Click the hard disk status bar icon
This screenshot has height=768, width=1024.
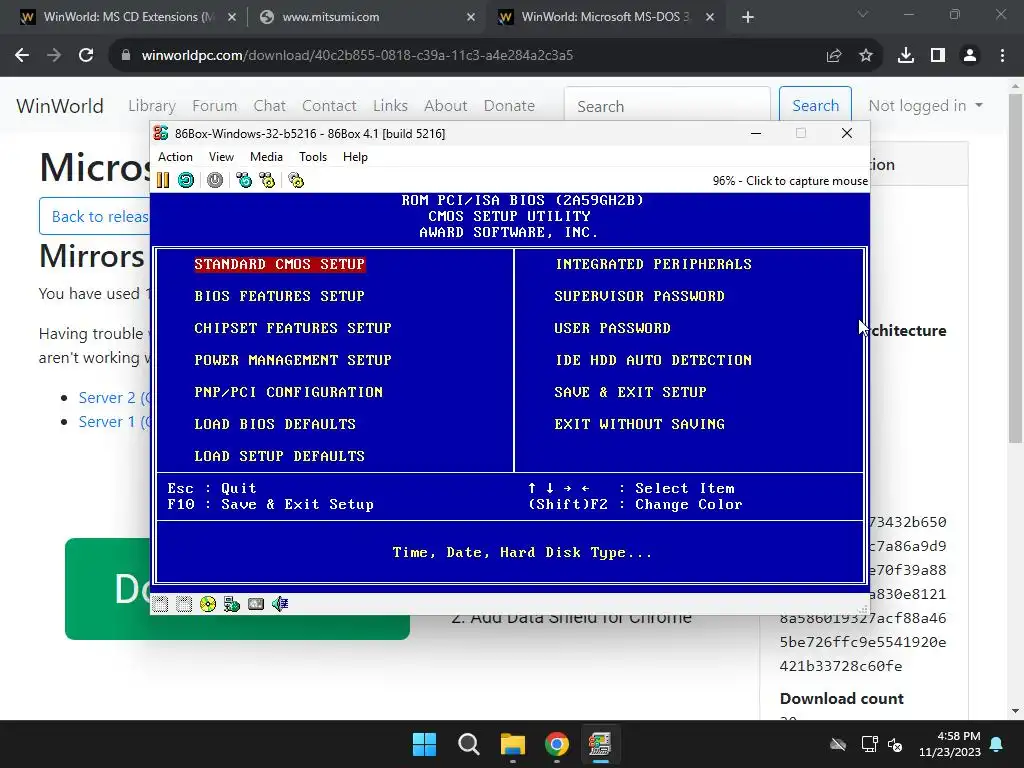click(x=256, y=604)
